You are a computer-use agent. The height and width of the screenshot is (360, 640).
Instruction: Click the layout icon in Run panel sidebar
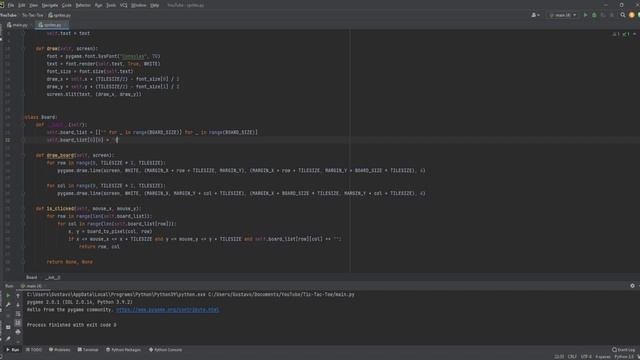tap(8, 327)
